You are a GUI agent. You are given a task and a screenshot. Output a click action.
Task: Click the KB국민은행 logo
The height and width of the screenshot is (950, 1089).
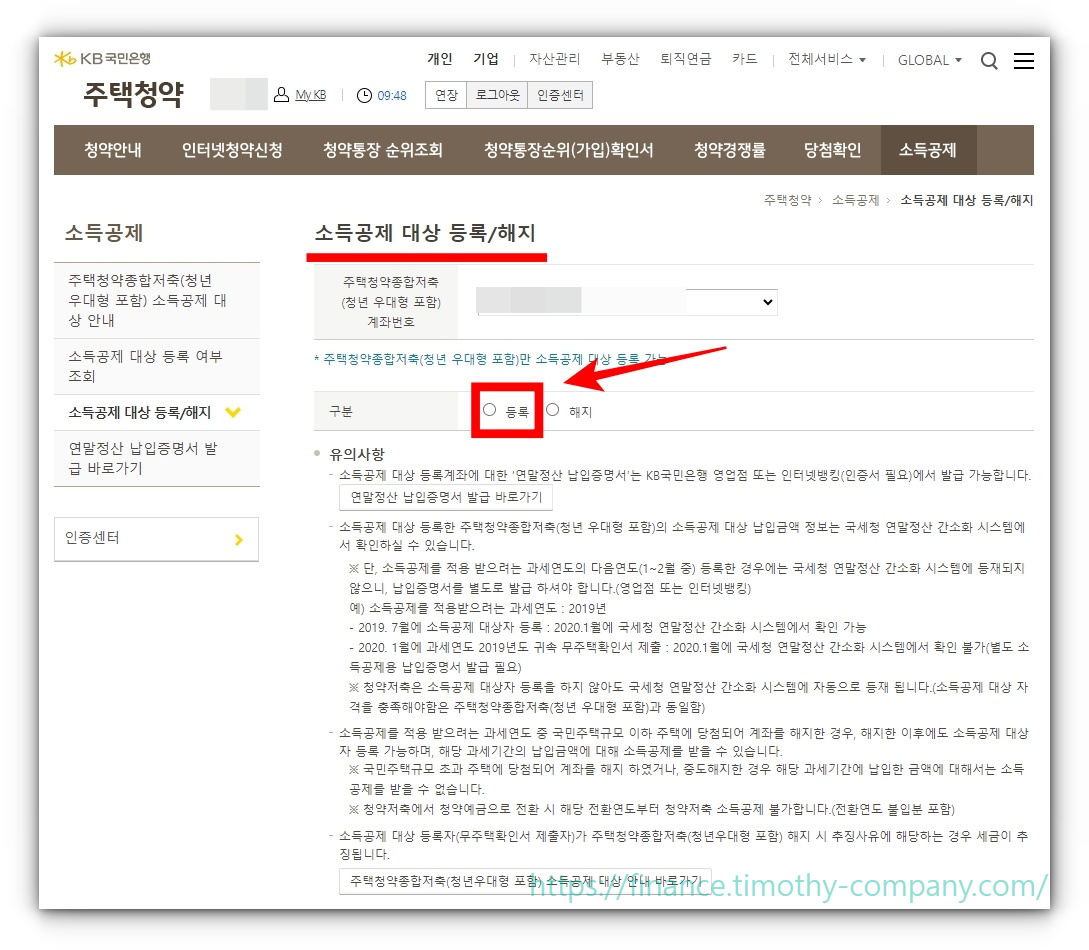100,57
